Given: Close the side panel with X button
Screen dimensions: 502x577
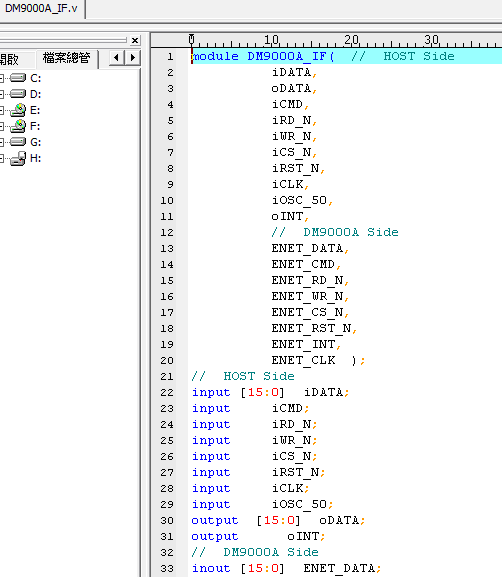Looking at the screenshot, I should tap(135, 40).
